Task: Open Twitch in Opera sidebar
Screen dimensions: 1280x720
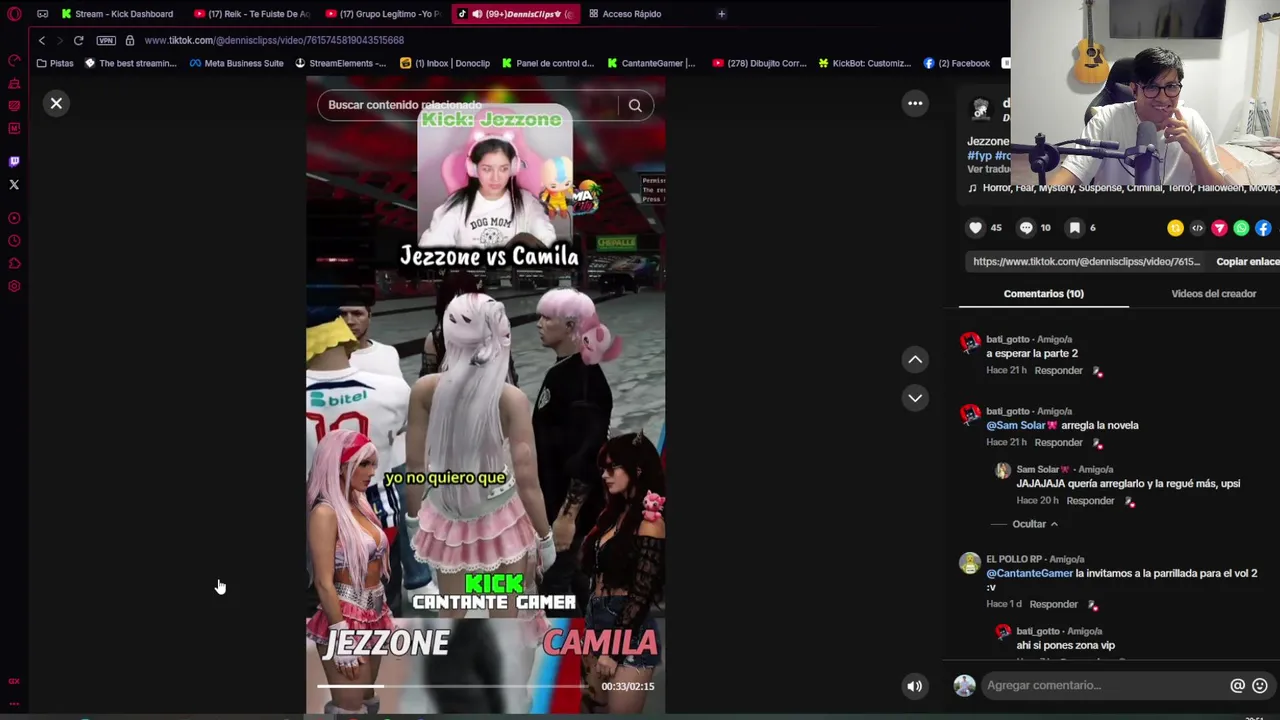Action: 14,161
